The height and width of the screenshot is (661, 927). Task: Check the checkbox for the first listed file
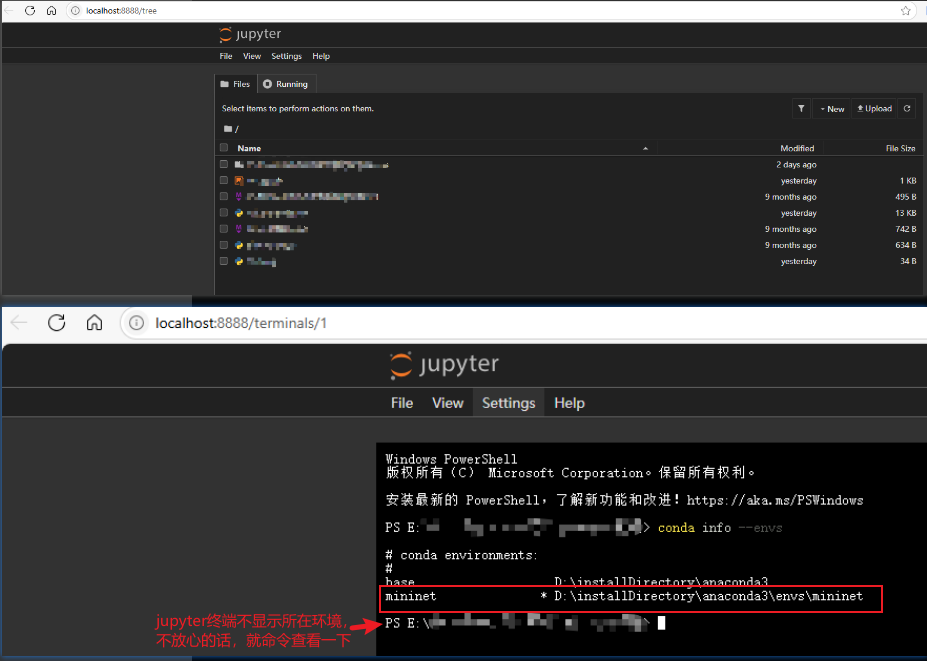point(223,164)
